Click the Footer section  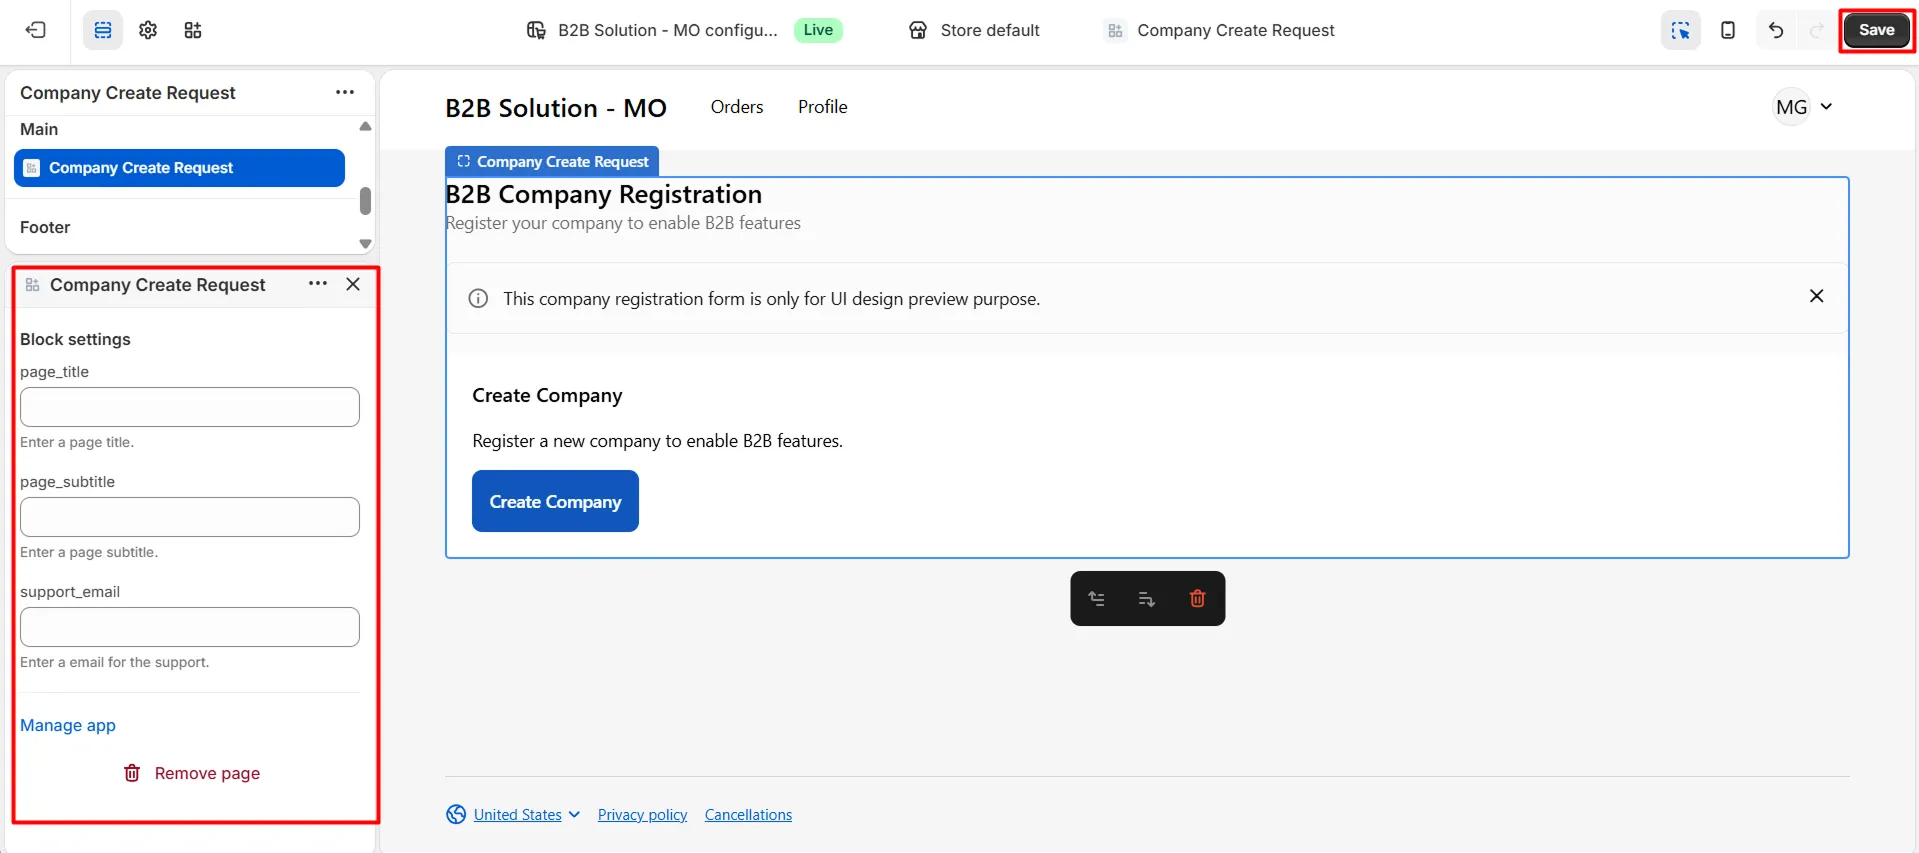pos(45,227)
